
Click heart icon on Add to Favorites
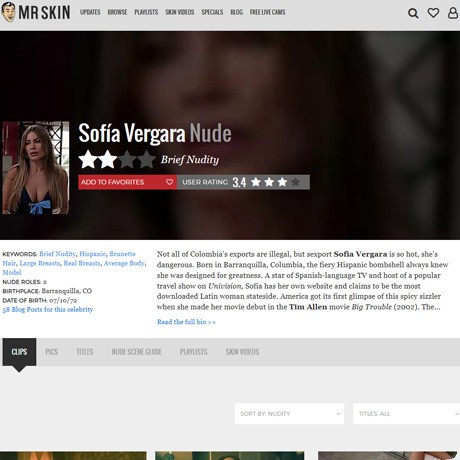point(169,182)
